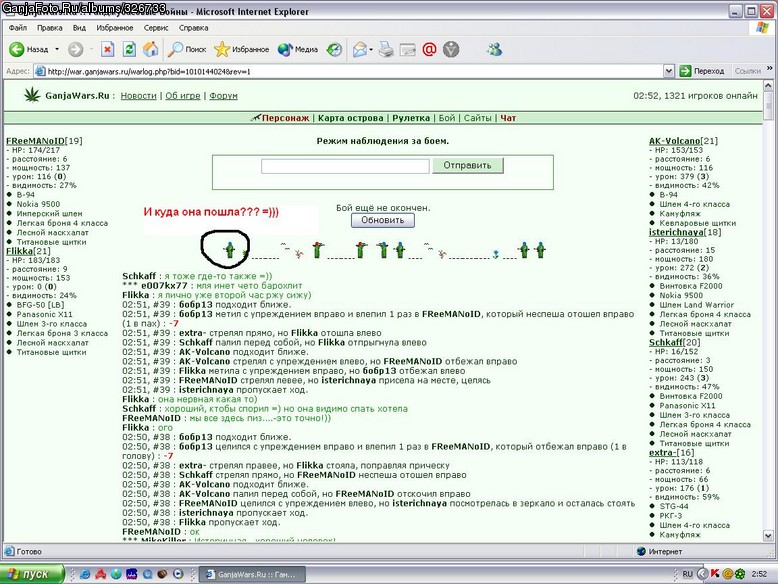Open extra- player profile link
778x584 pixels.
(662, 453)
